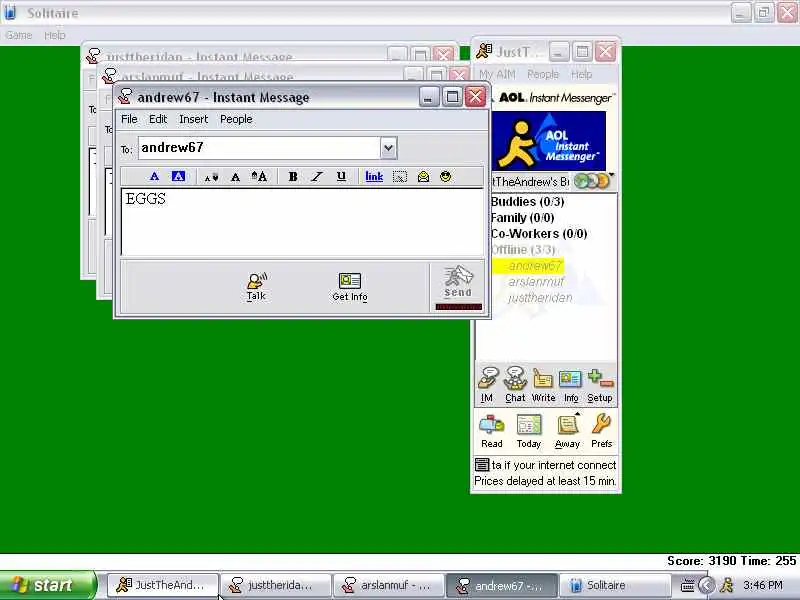The height and width of the screenshot is (600, 800).
Task: Open My AIM menu in the buddy list
Action: [497, 74]
